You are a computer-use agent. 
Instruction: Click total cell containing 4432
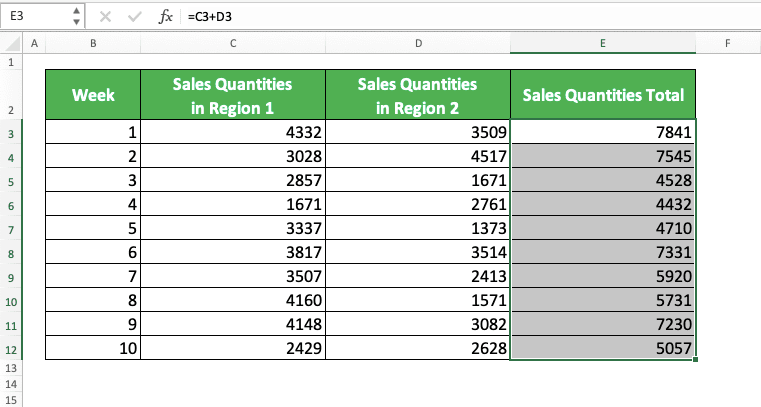click(603, 204)
